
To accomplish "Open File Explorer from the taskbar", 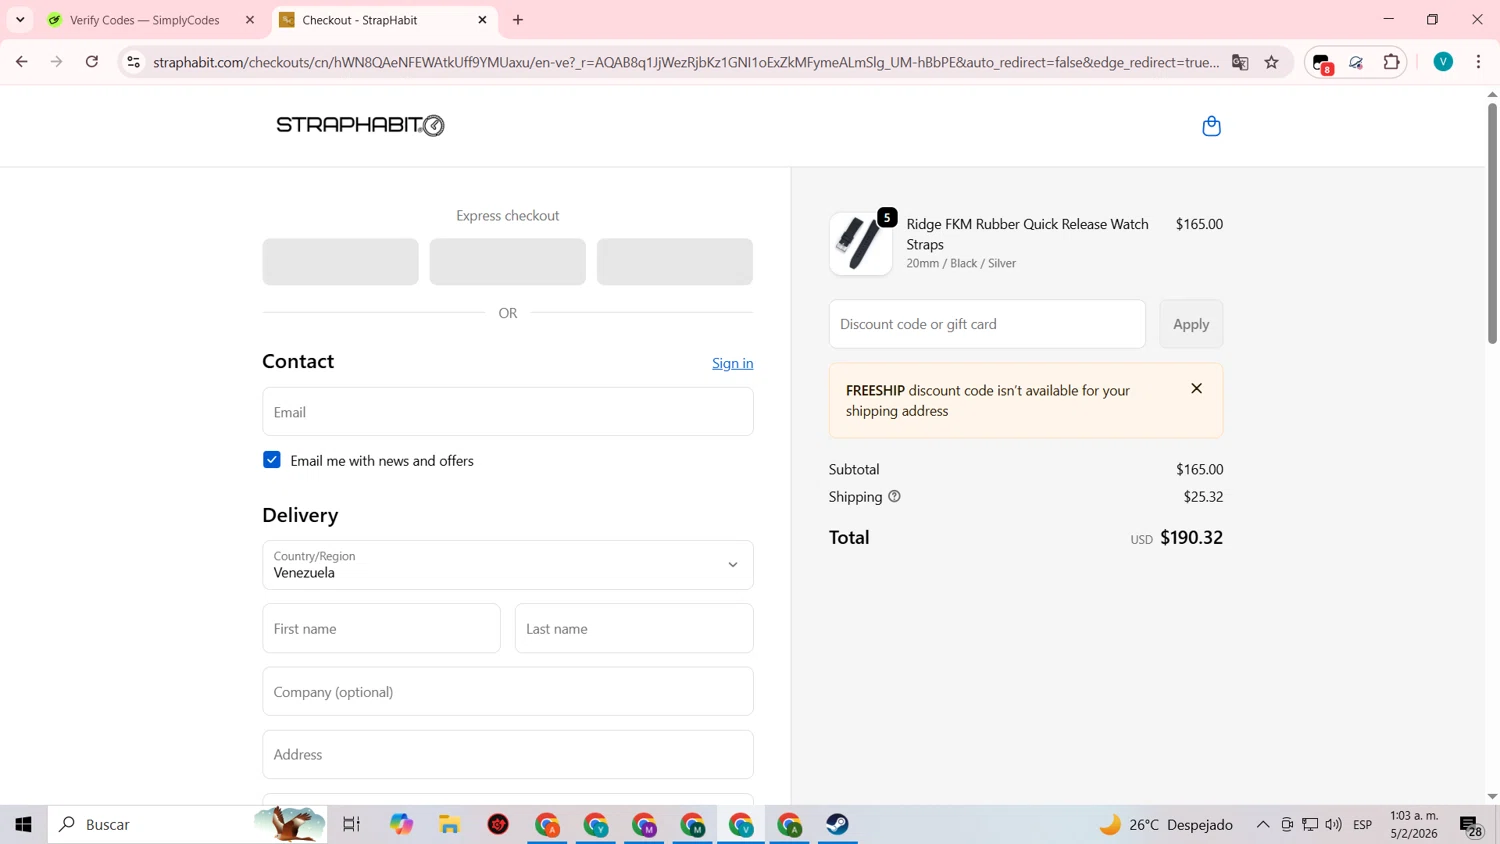I will (450, 825).
